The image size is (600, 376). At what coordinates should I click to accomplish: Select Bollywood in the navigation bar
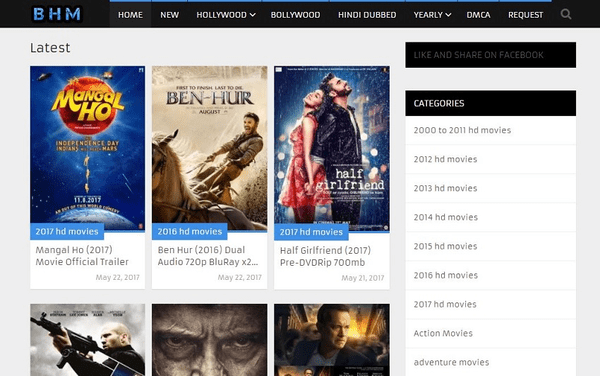click(295, 15)
